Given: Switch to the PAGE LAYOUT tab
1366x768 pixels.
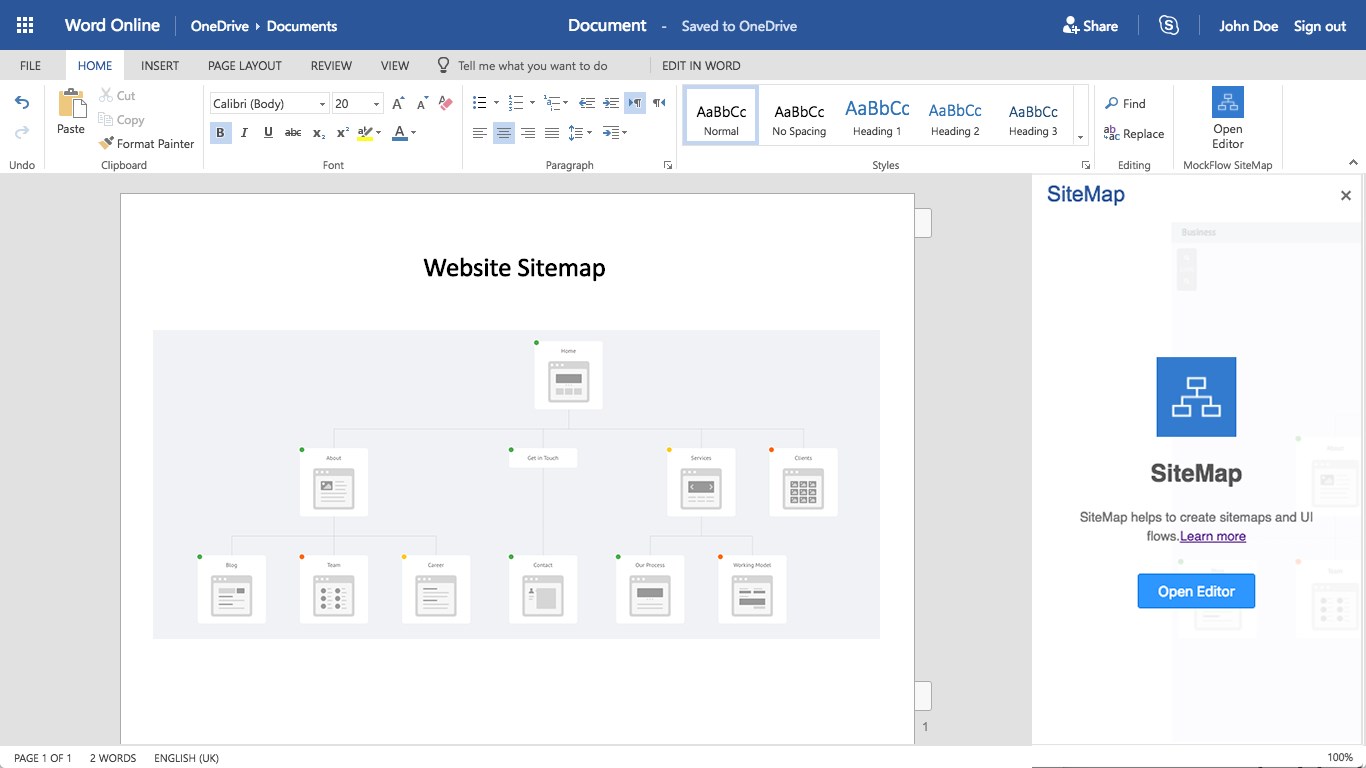Looking at the screenshot, I should pos(245,66).
